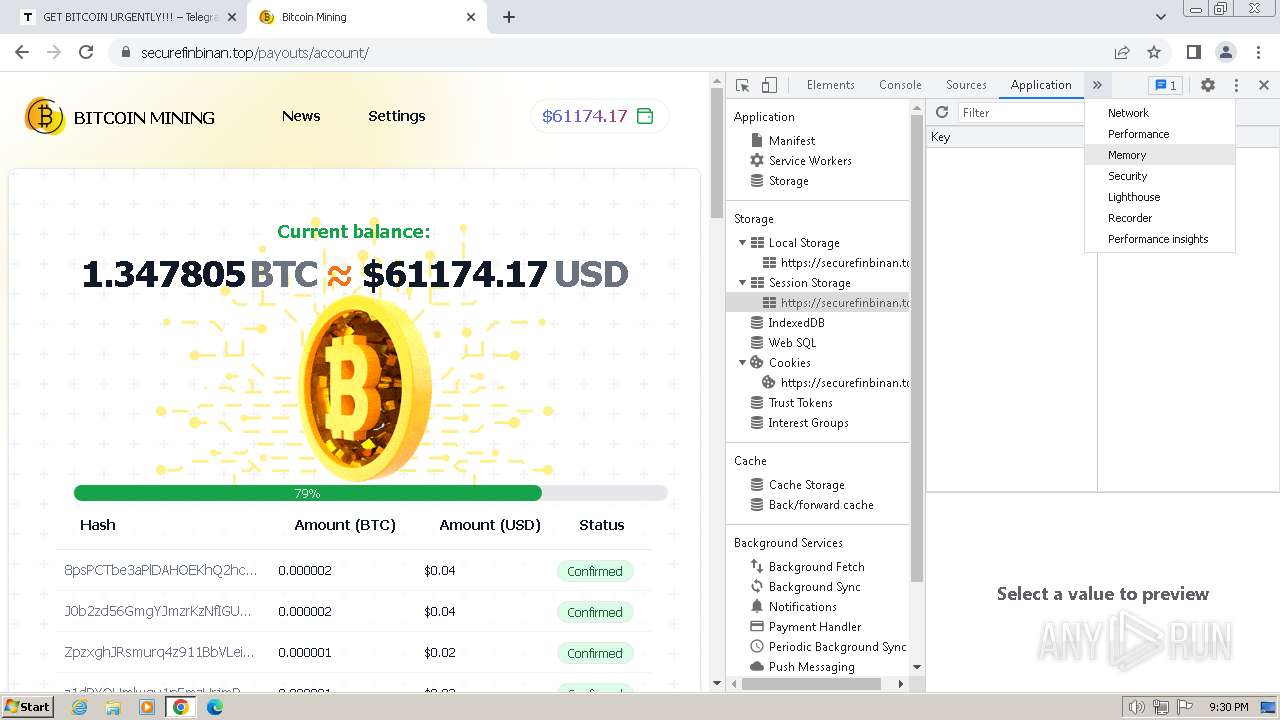Open the Manifest item
Screen dimensions: 1280x720
(791, 141)
